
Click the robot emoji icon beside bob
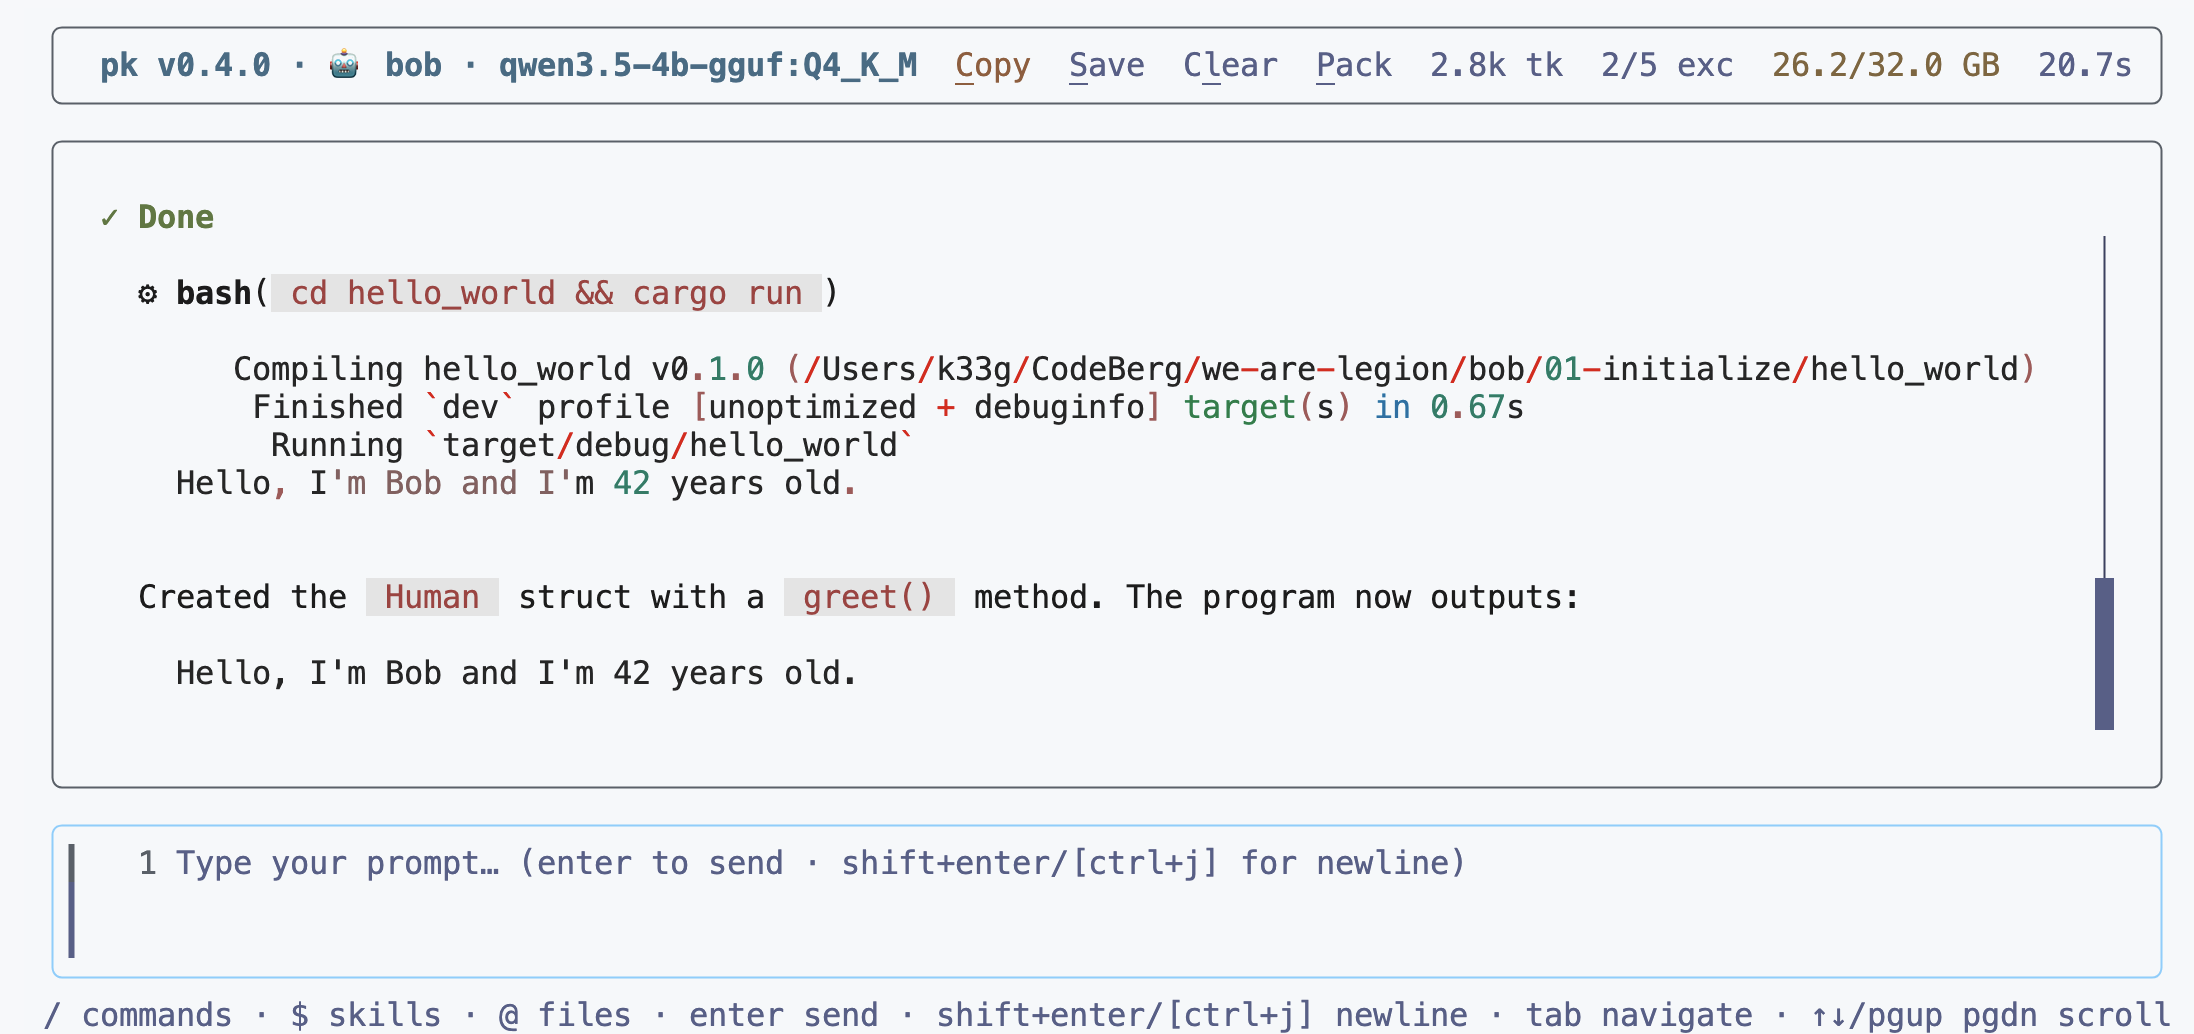coord(344,65)
